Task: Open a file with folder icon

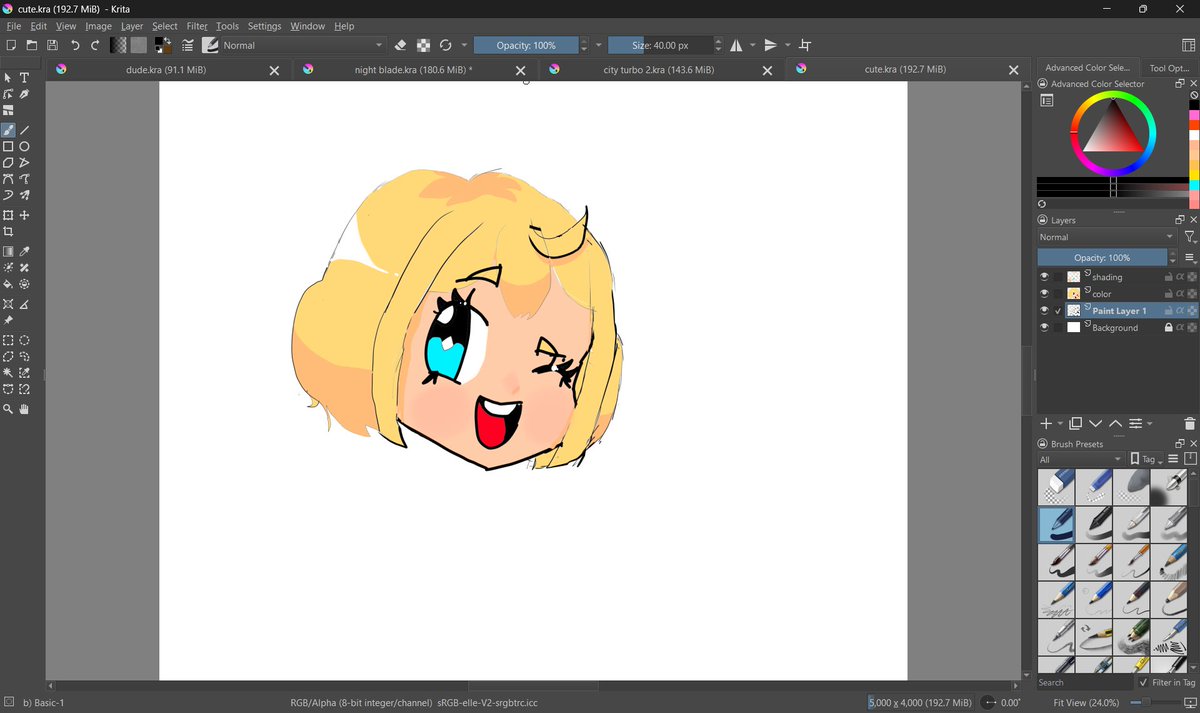Action: point(32,45)
